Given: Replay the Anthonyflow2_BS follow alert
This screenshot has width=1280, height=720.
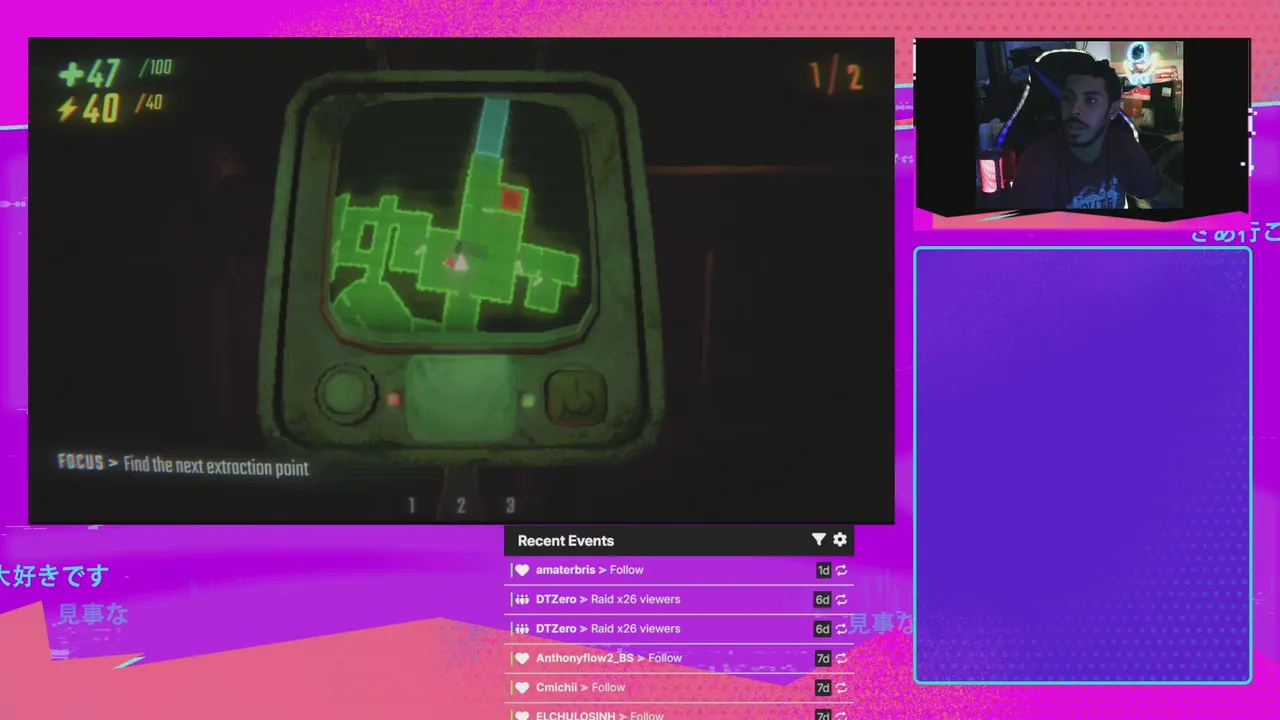Looking at the screenshot, I should point(842,658).
